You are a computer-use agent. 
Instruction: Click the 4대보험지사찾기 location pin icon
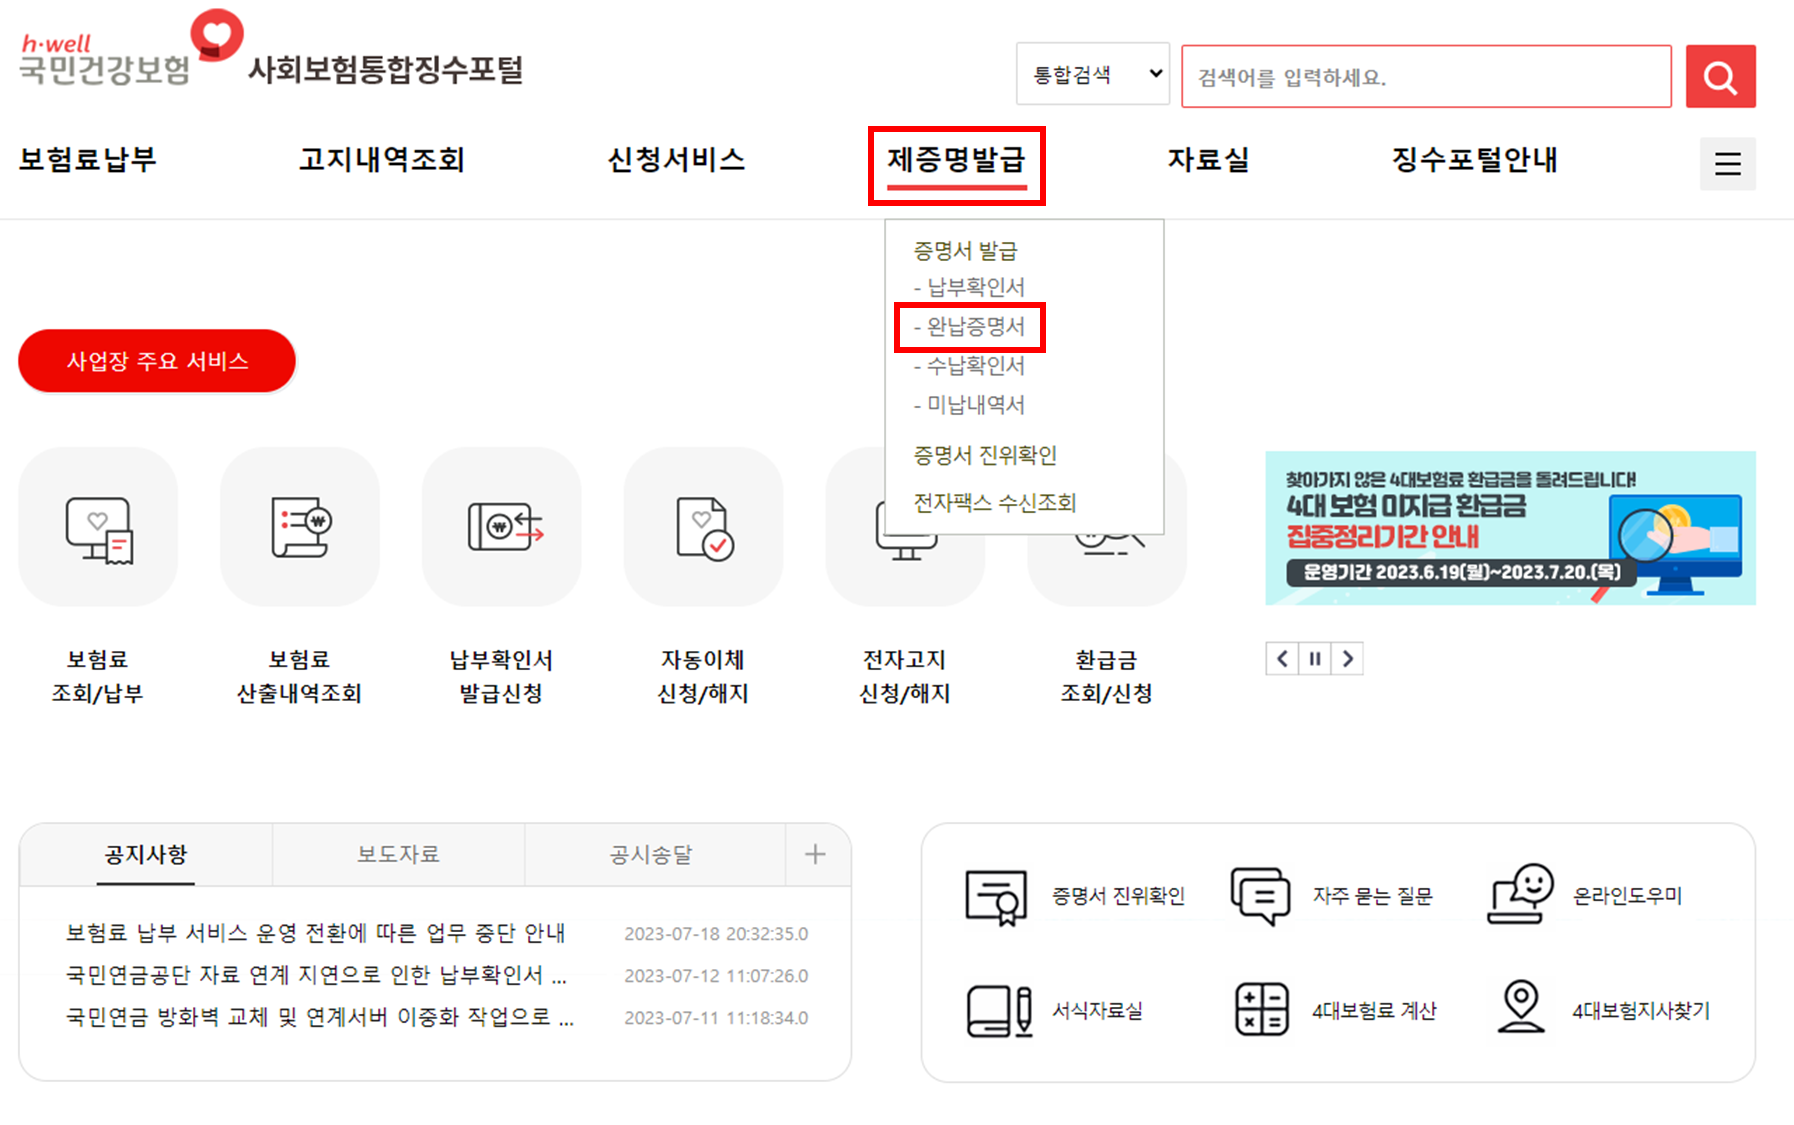pos(1521,1006)
